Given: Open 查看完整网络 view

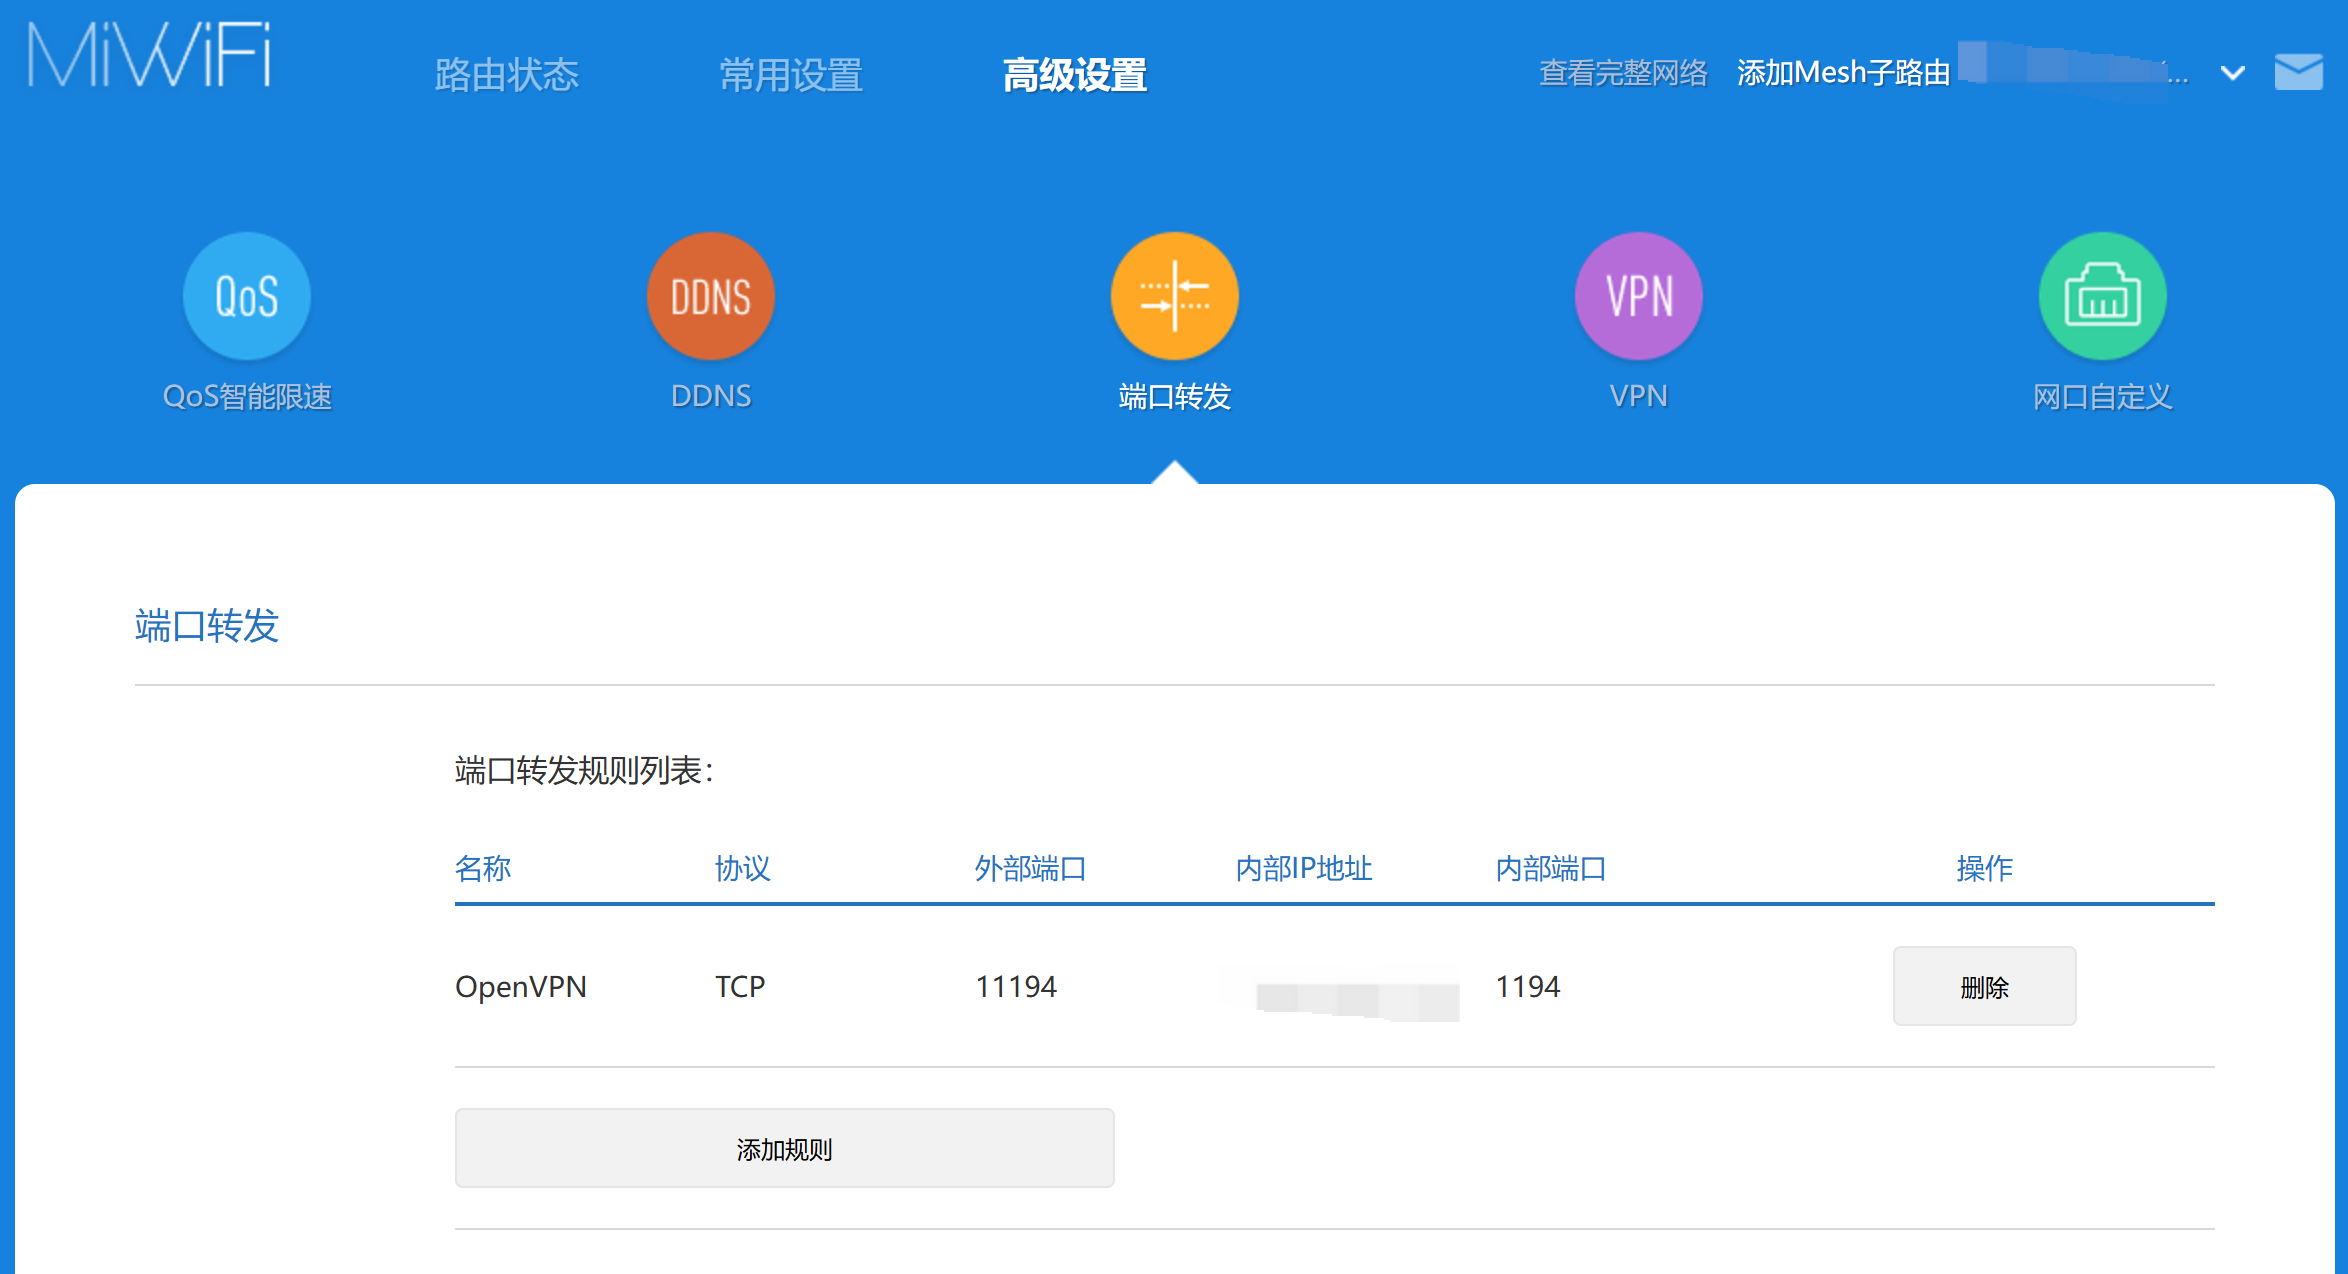Looking at the screenshot, I should (x=1623, y=74).
